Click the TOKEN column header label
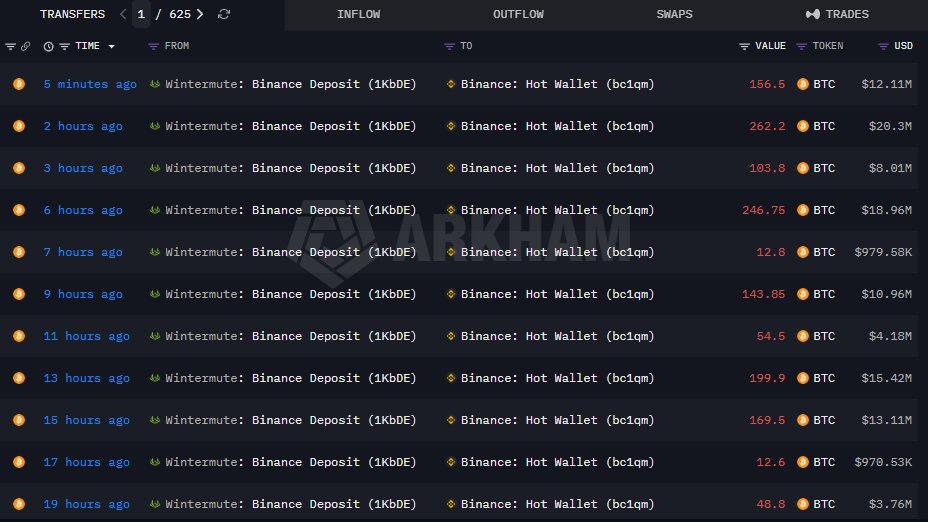 coord(828,46)
